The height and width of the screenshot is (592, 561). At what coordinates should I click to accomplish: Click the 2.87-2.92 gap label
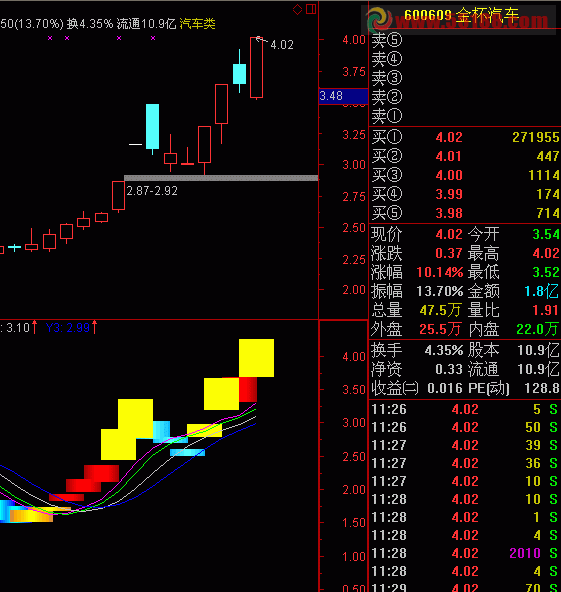152,191
